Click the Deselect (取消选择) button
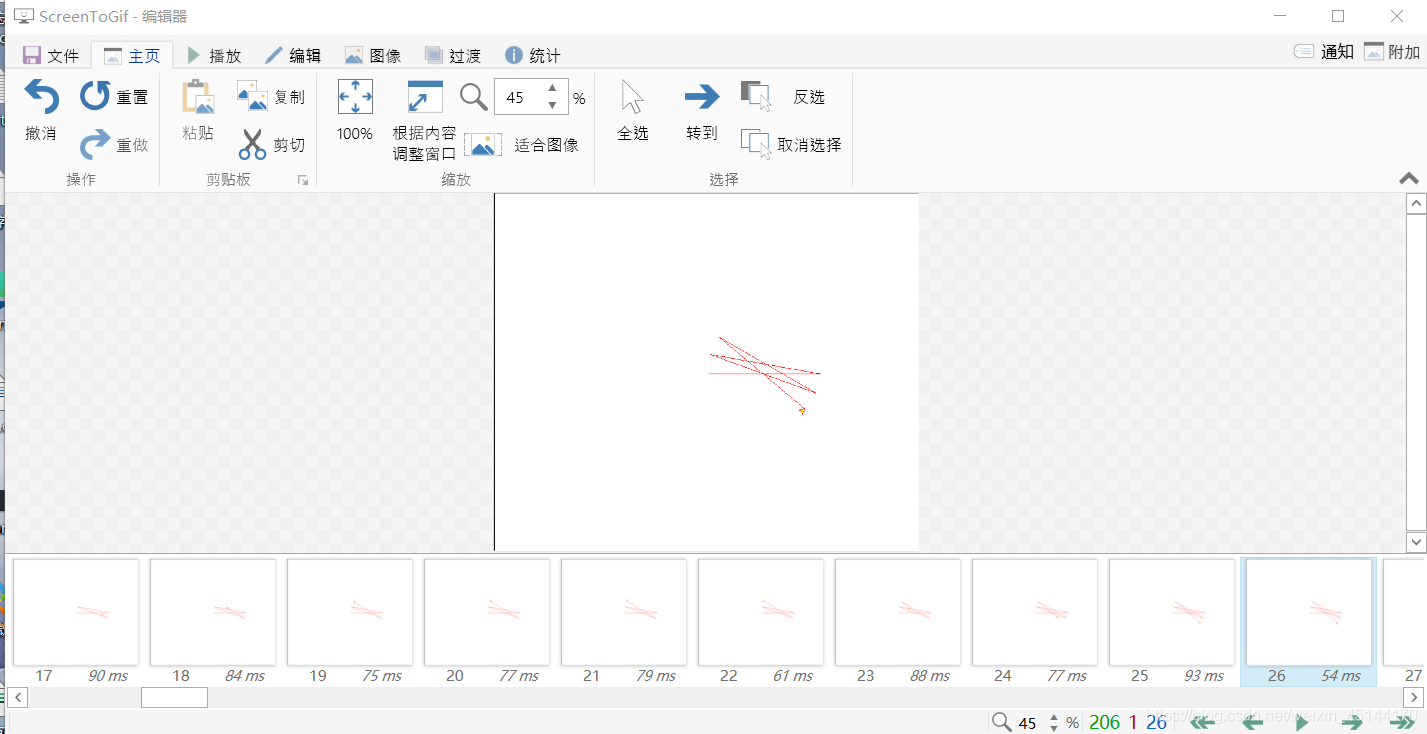Screen dimensions: 1427x734 coord(790,142)
